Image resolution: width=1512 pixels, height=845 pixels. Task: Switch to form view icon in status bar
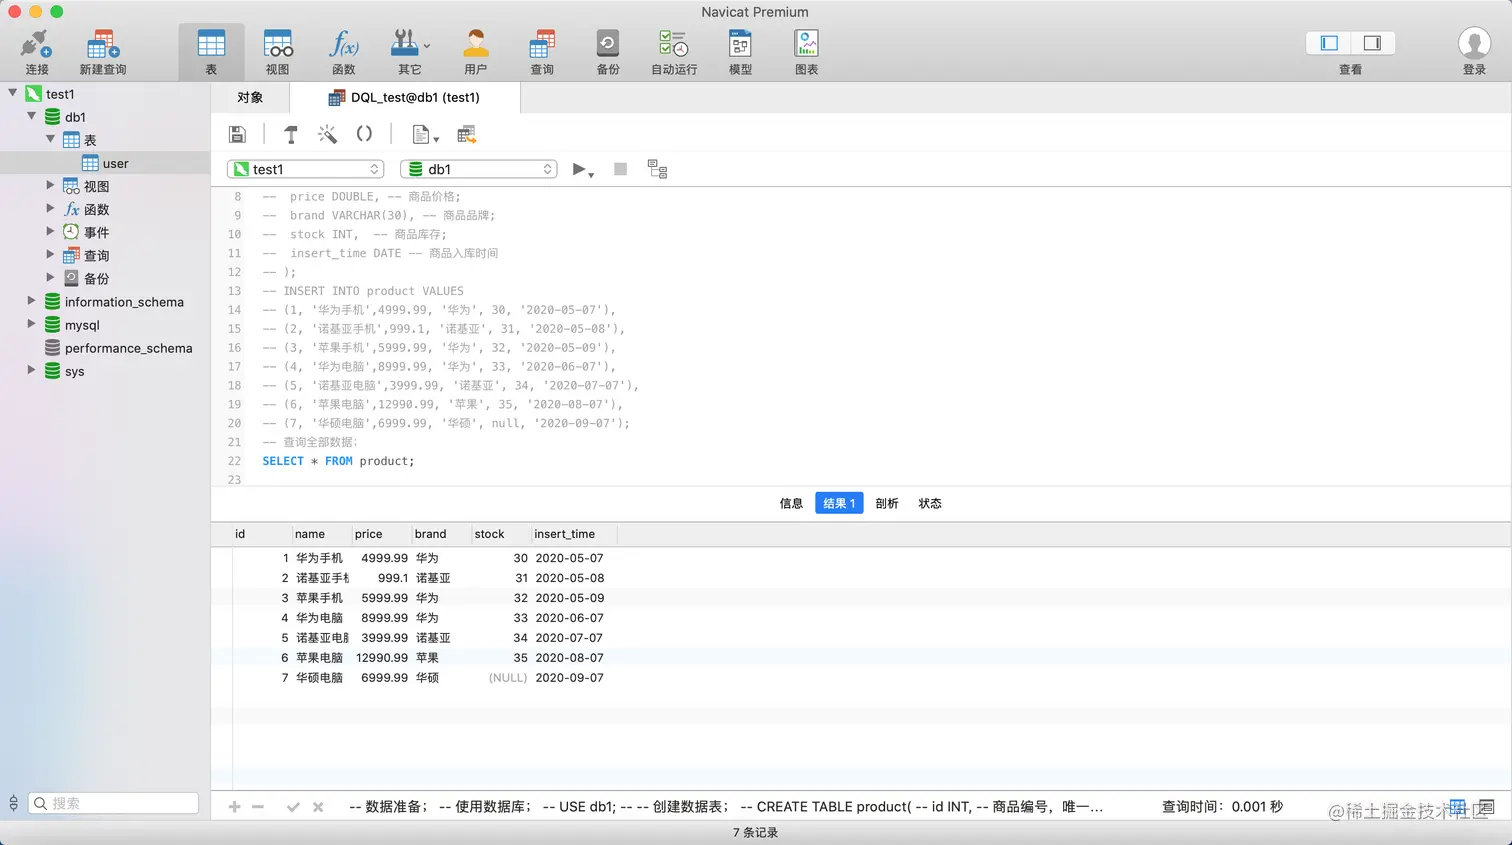click(1486, 807)
